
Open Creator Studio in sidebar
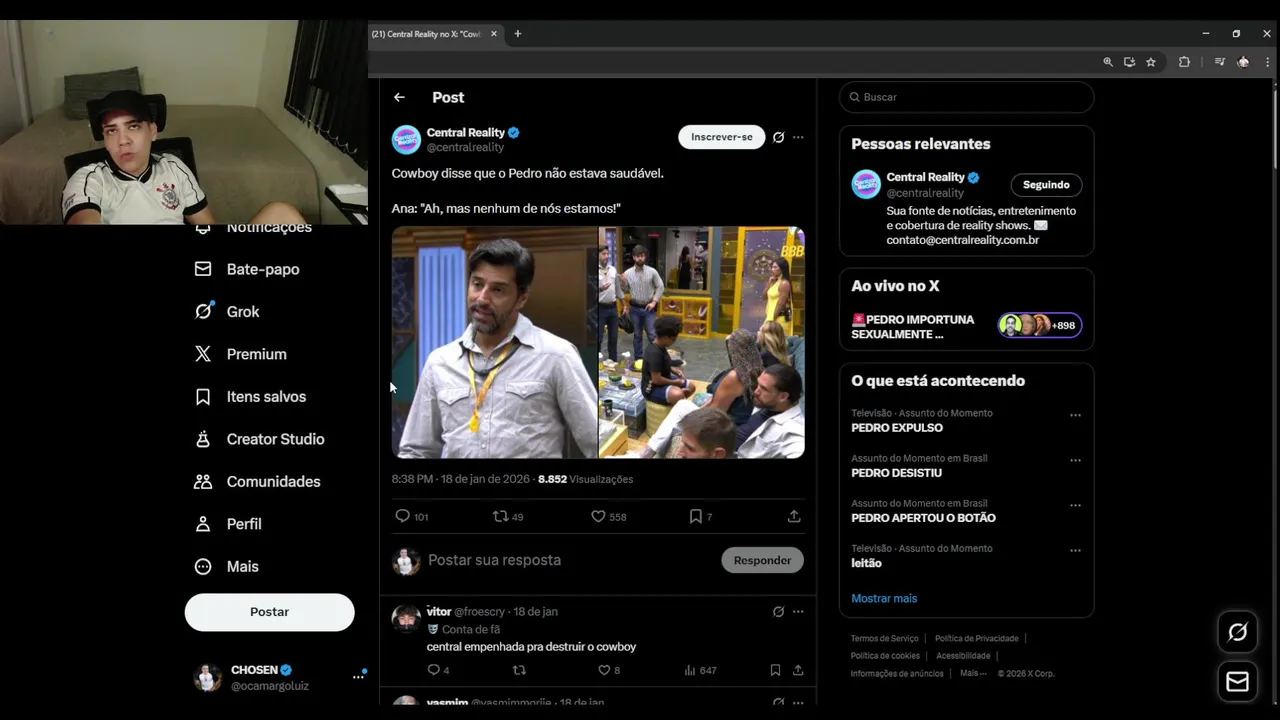click(259, 439)
